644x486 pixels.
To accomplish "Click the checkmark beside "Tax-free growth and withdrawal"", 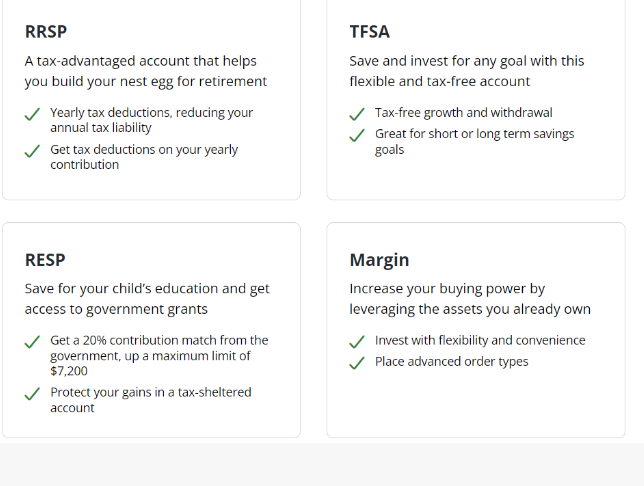I will click(x=357, y=114).
